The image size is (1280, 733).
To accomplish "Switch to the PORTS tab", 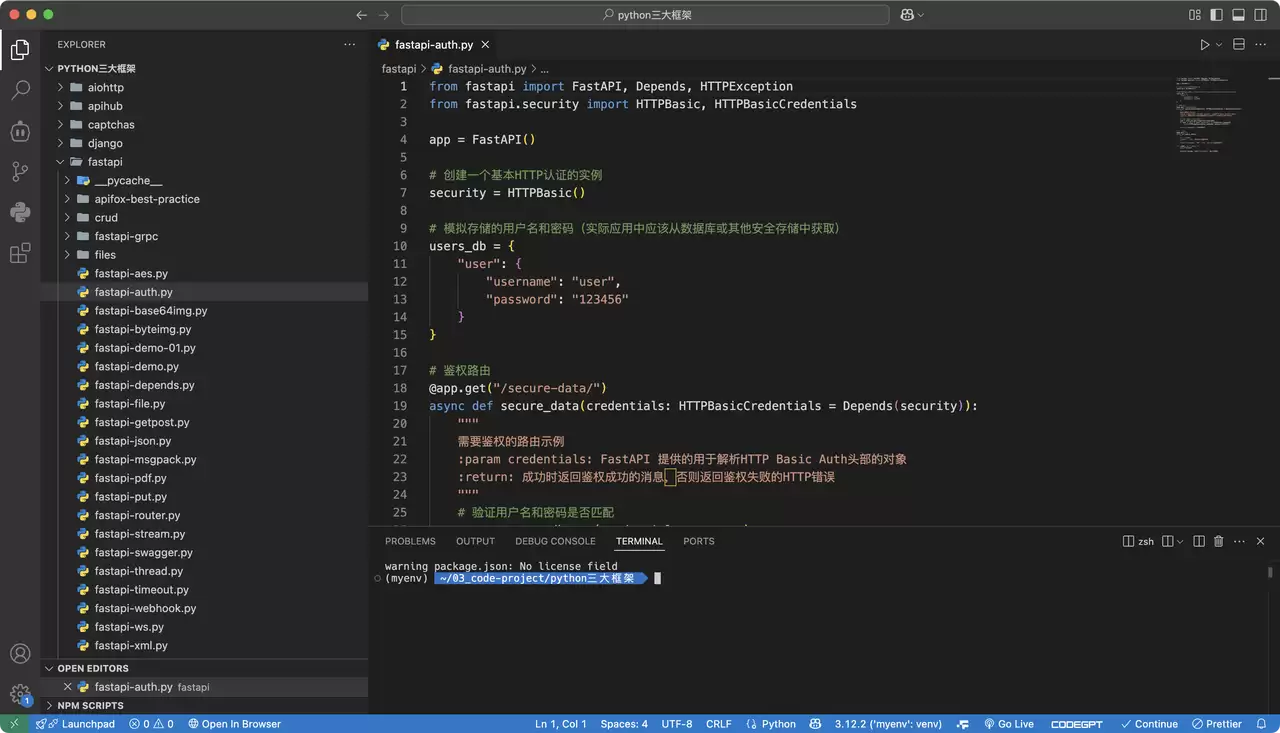I will tap(699, 541).
